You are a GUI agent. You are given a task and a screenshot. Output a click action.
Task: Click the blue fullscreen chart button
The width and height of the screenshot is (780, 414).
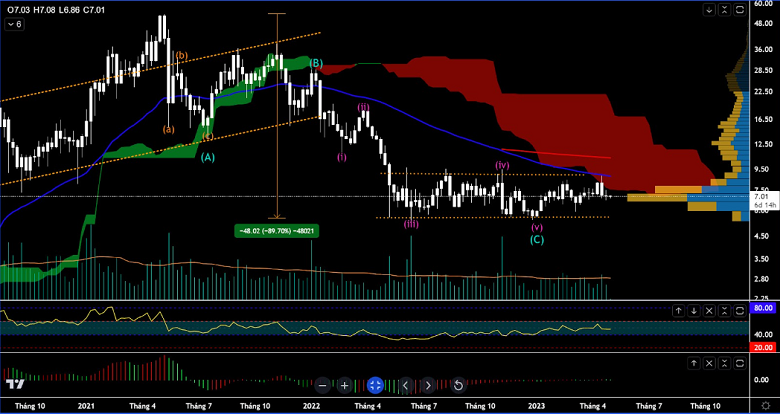pyautogui.click(x=375, y=385)
